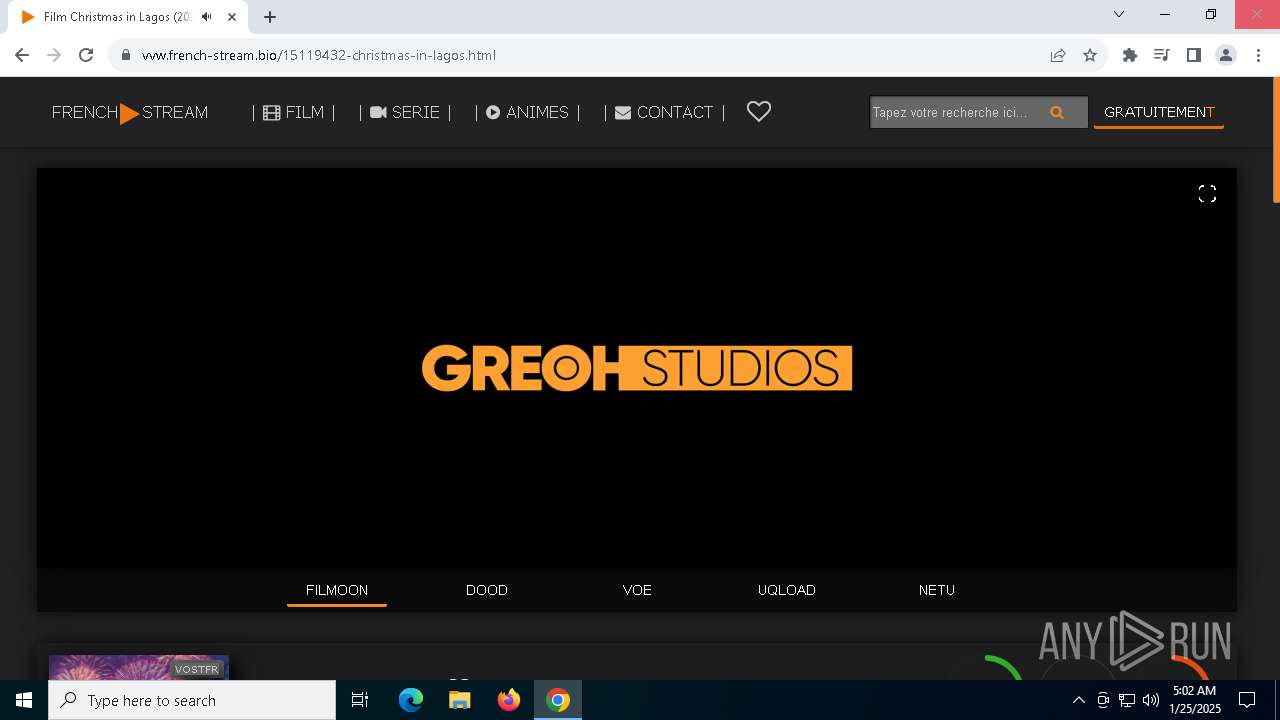Open the French Stream logo home link
The width and height of the screenshot is (1280, 720).
click(130, 113)
